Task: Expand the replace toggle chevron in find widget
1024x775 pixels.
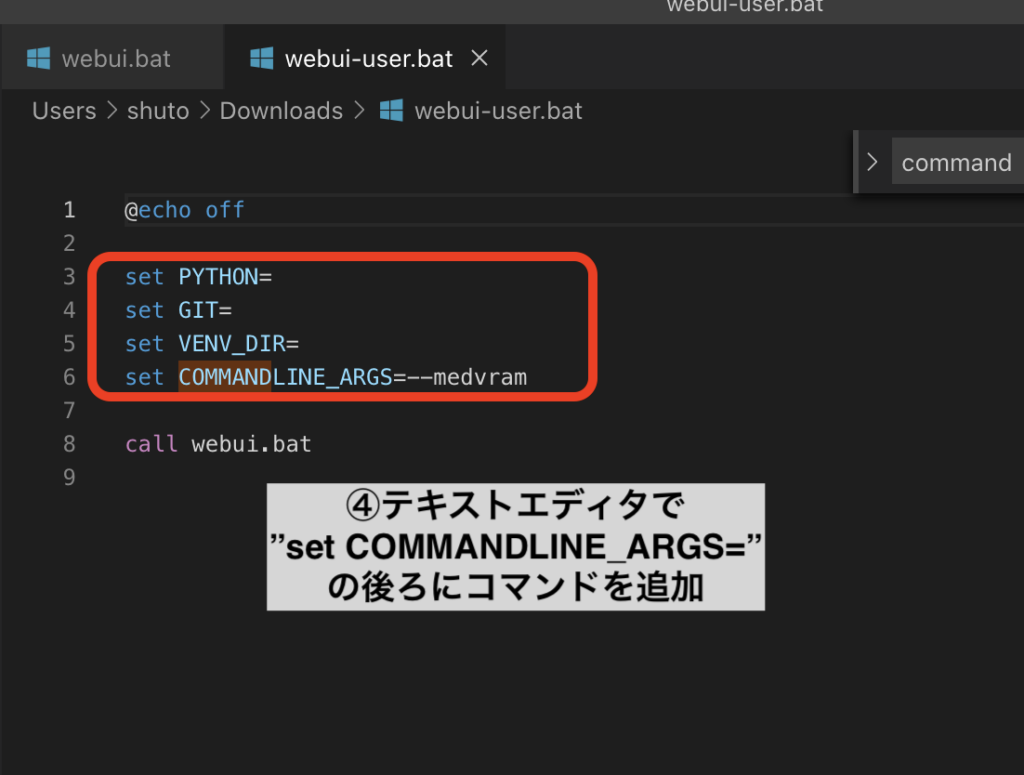Action: (x=872, y=162)
